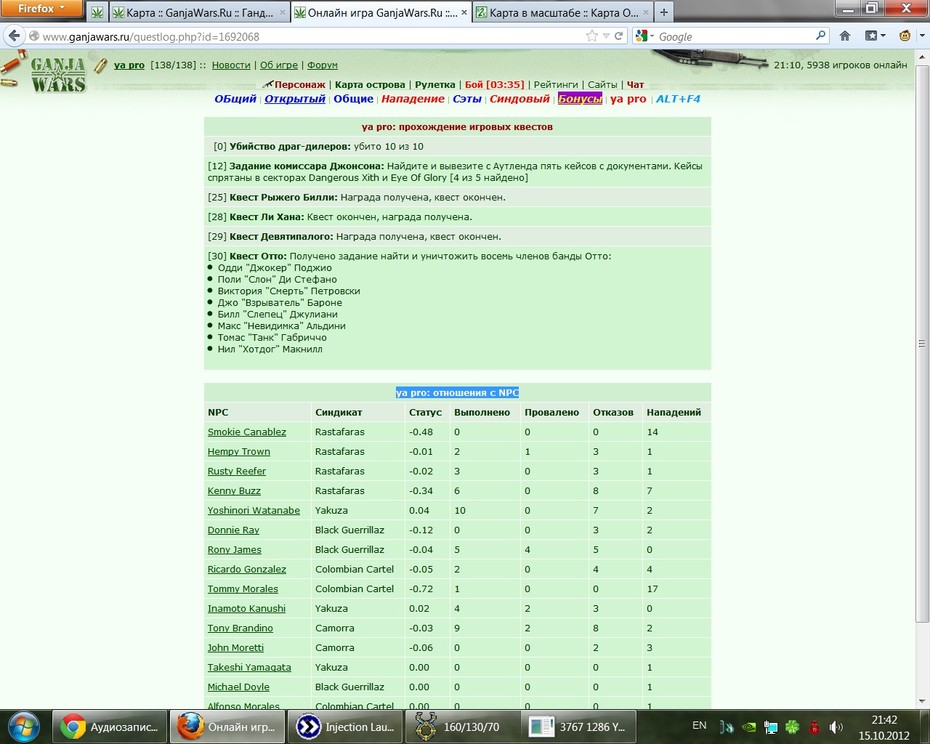Click the browser Back arrow button

pyautogui.click(x=14, y=36)
